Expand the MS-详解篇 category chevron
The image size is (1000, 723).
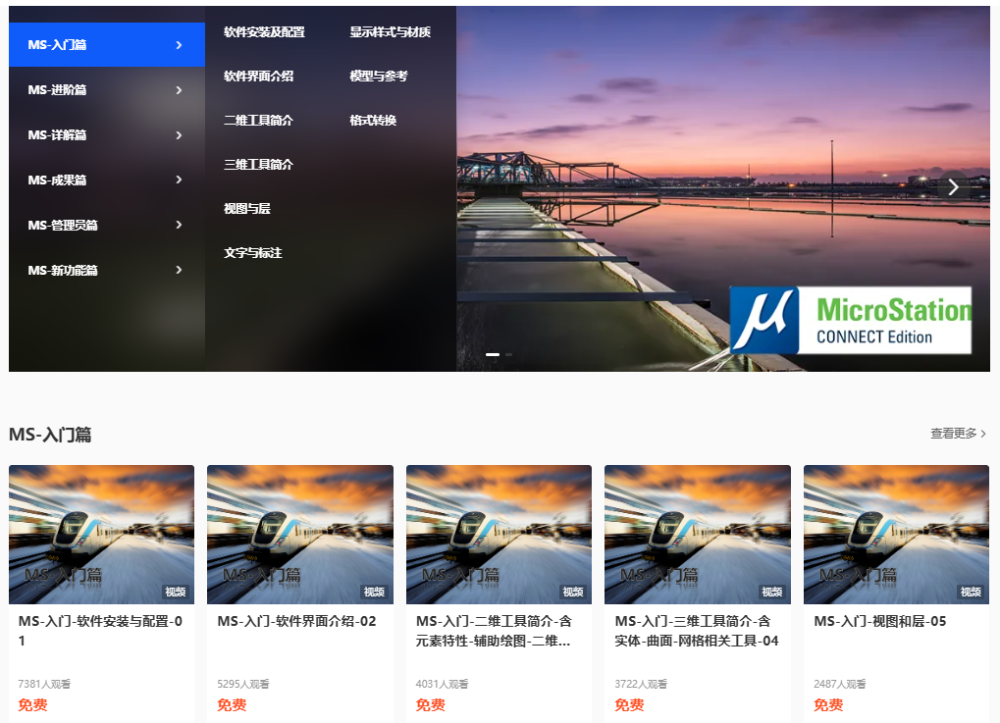click(x=179, y=135)
